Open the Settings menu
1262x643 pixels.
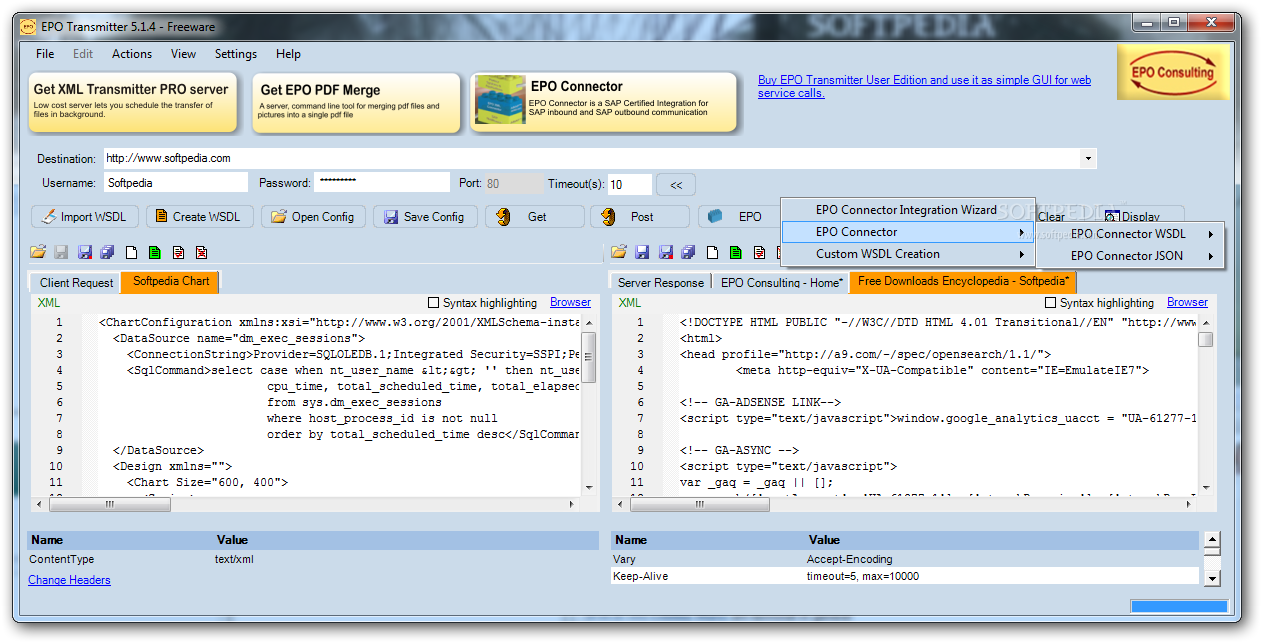tap(236, 54)
